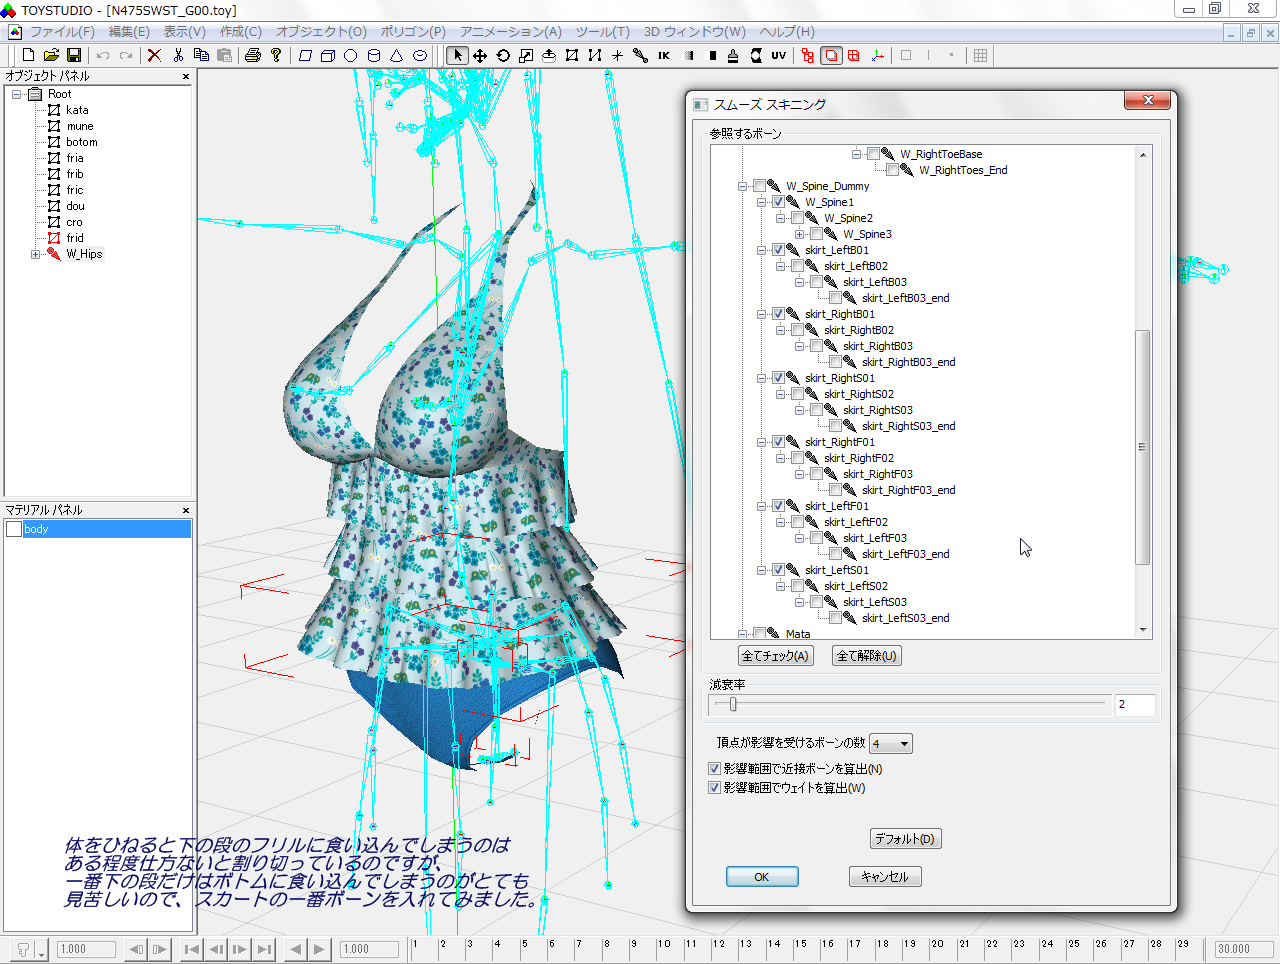Collapse the skirt_RightF01 bone branch
This screenshot has height=964, width=1280.
[x=761, y=442]
